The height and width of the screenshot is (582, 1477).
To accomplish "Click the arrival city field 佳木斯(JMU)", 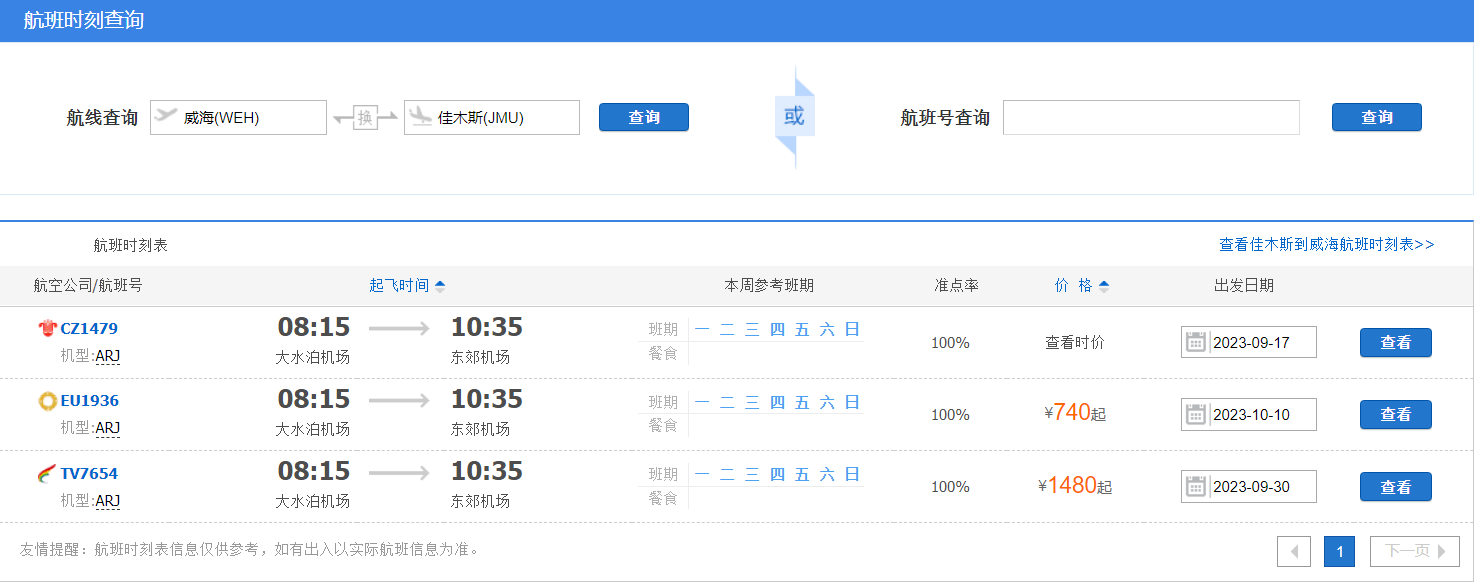I will 492,117.
